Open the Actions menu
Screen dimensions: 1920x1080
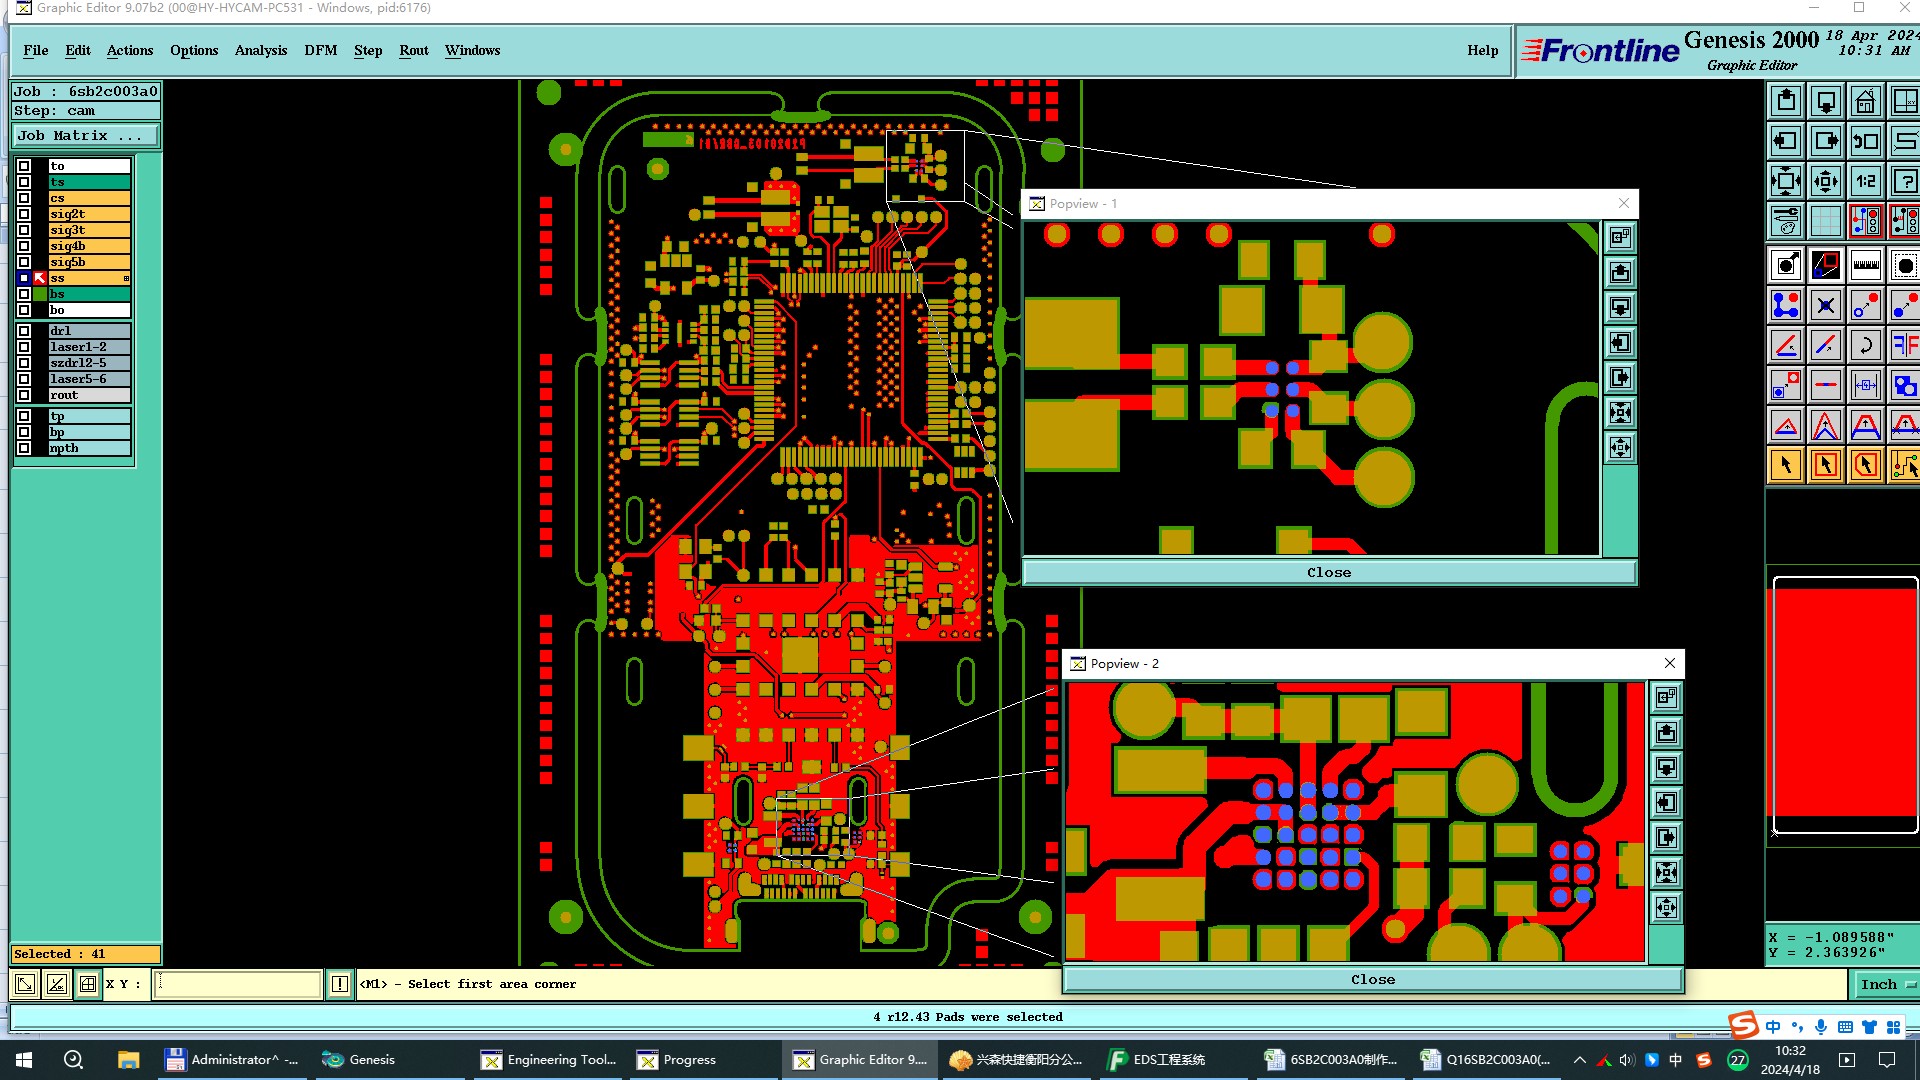(130, 50)
